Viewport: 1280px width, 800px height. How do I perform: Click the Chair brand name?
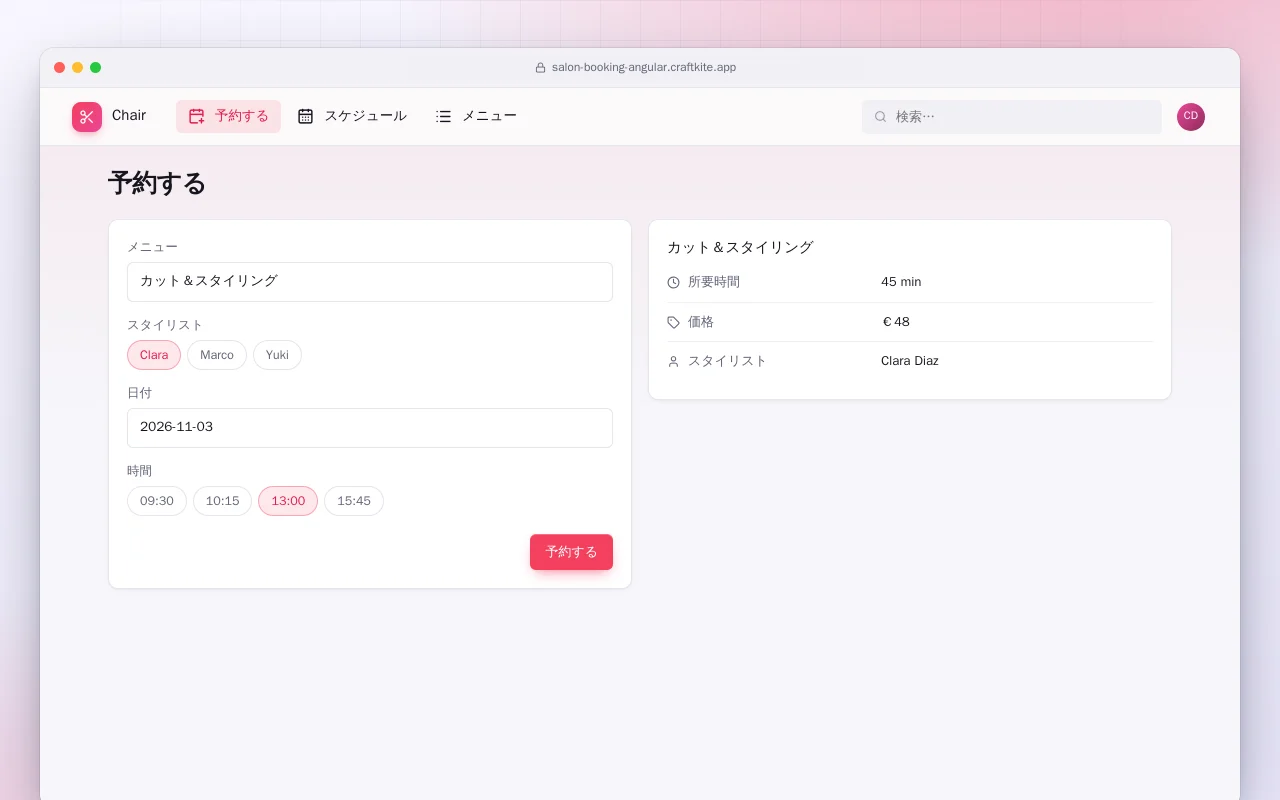click(129, 116)
